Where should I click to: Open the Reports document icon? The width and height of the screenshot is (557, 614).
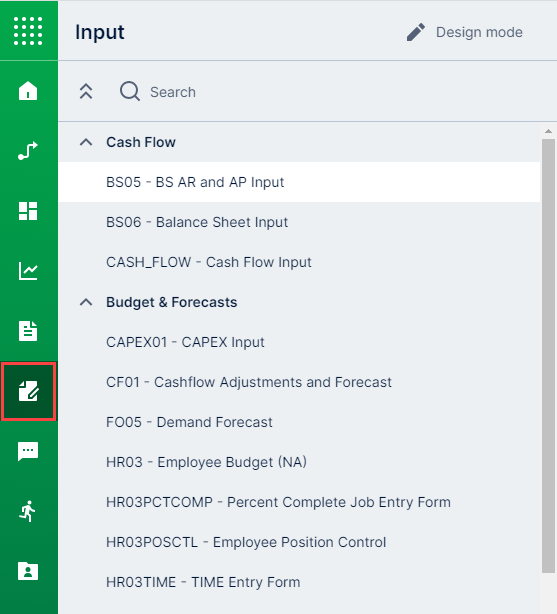(x=28, y=331)
